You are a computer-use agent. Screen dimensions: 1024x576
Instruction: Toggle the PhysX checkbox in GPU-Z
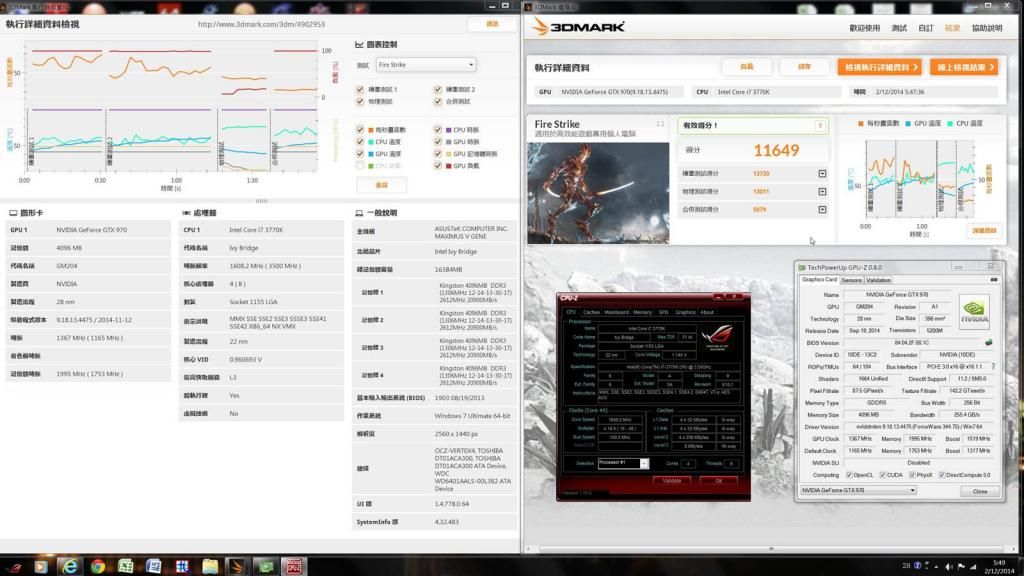912,475
